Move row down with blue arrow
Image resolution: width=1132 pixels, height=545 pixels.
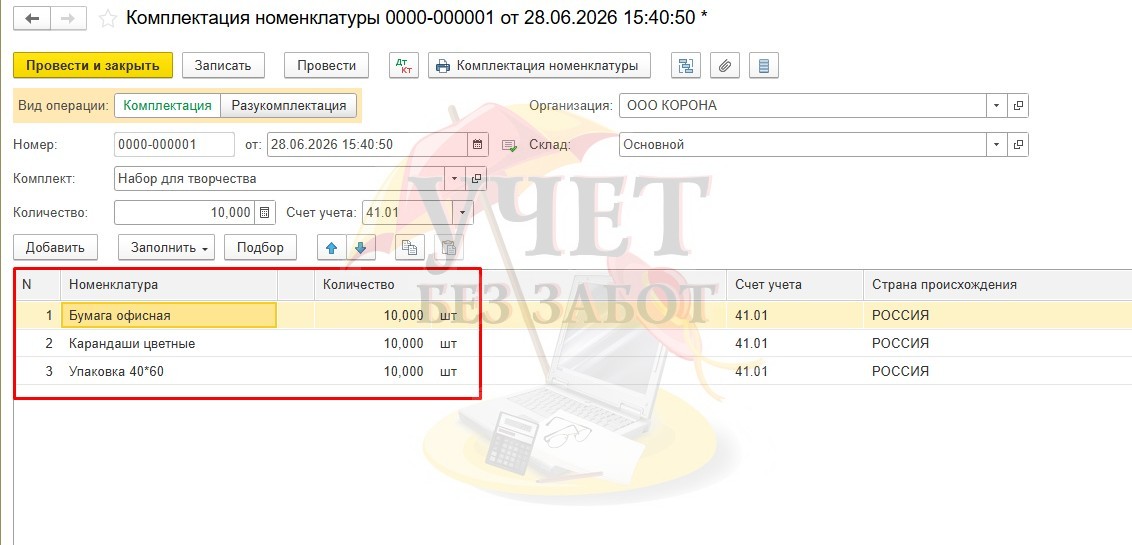click(361, 248)
